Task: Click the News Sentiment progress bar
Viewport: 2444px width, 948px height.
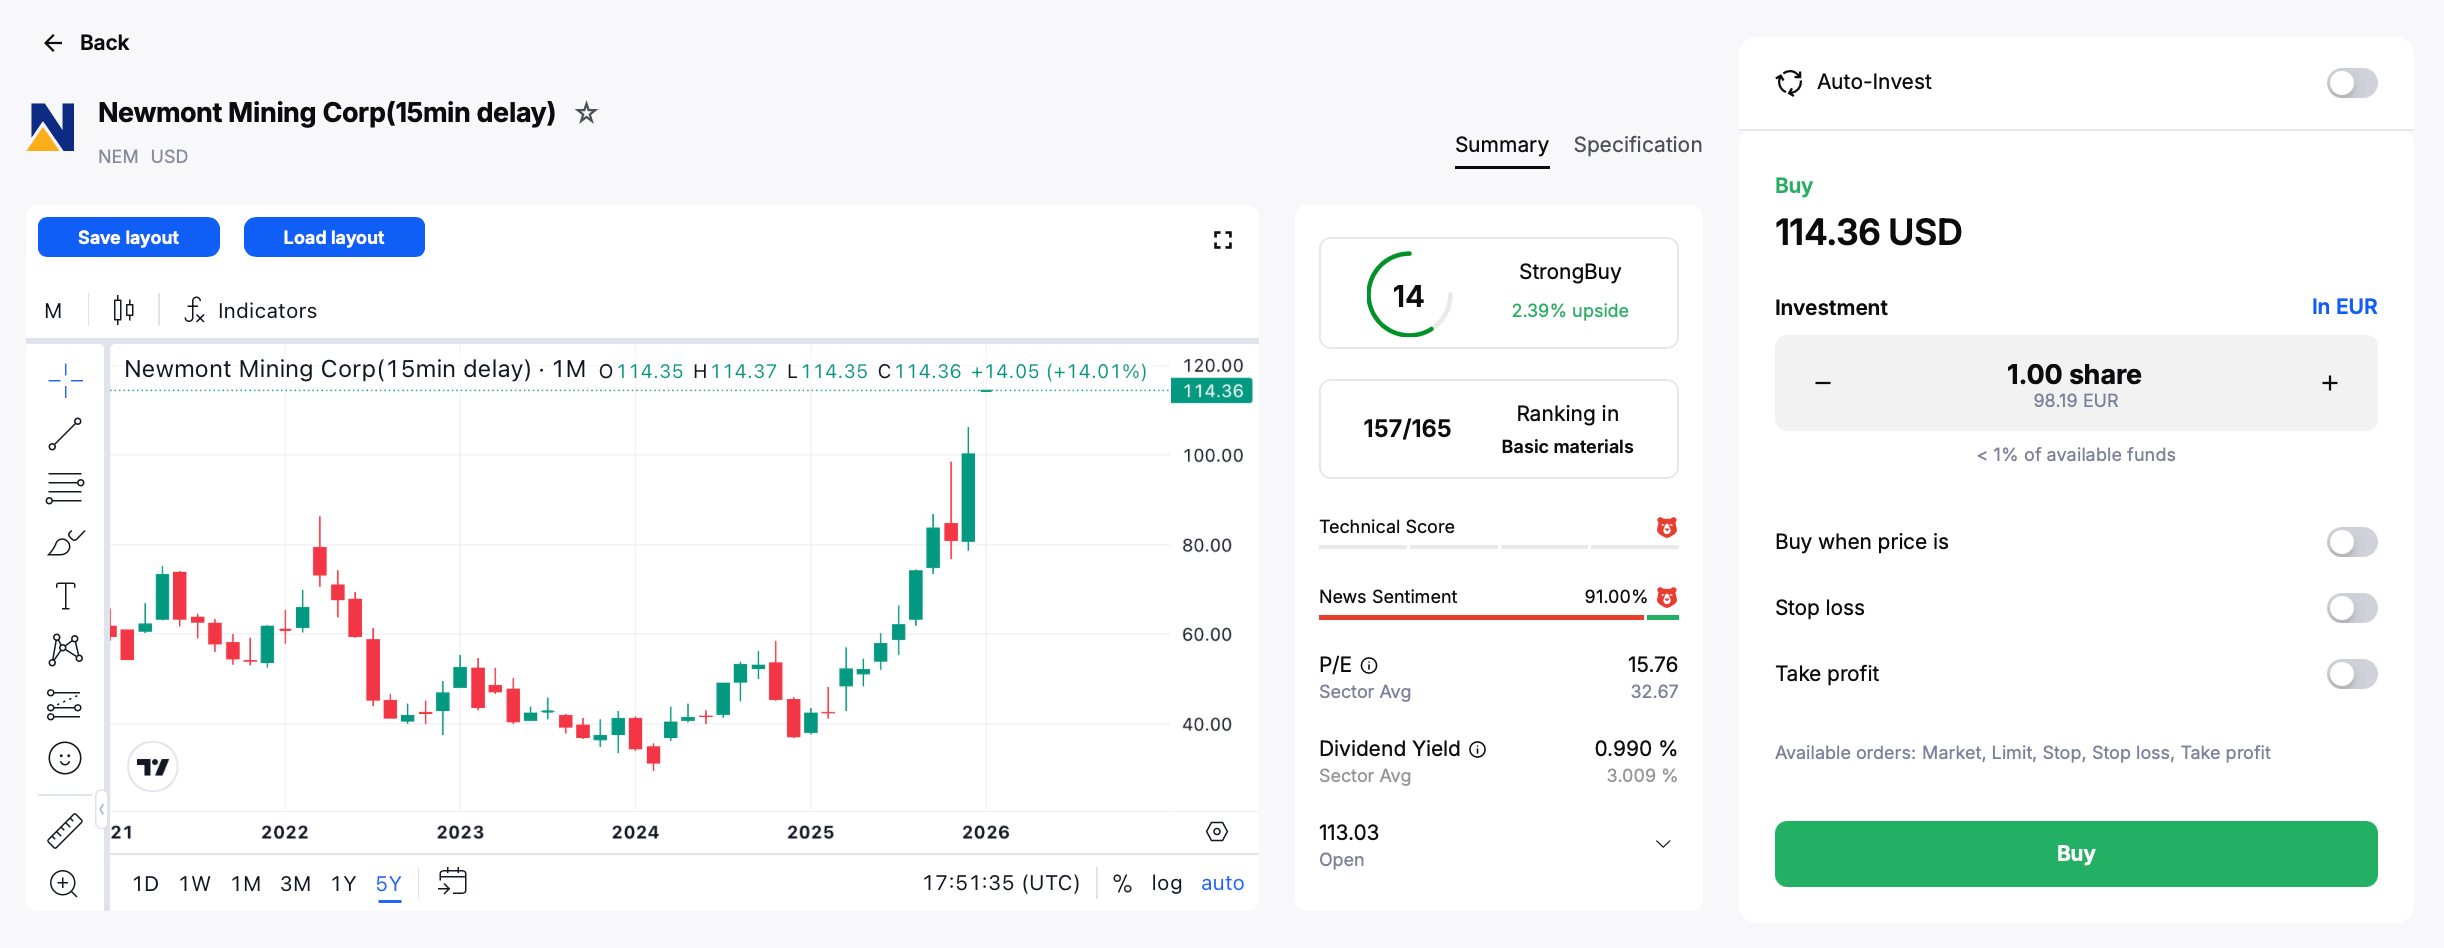Action: 1498,618
